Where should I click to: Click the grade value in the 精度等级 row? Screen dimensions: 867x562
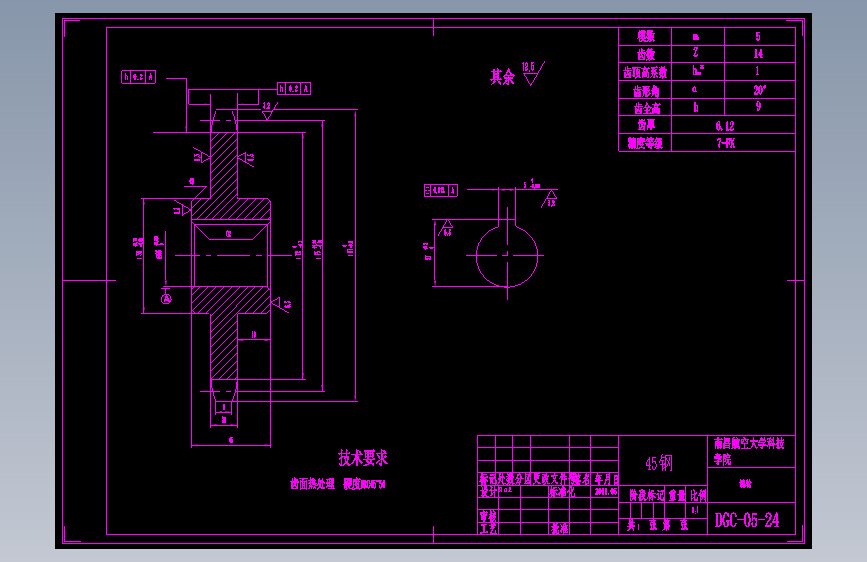726,143
